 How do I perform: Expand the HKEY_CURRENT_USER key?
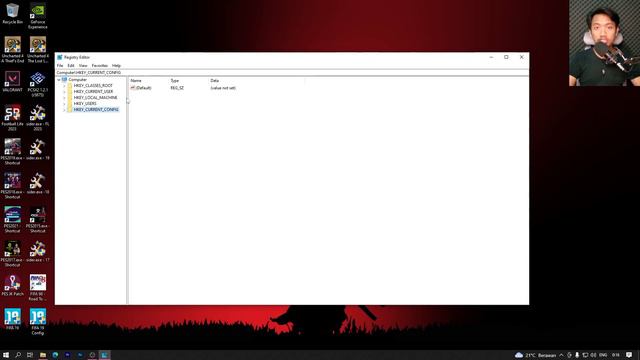64,92
